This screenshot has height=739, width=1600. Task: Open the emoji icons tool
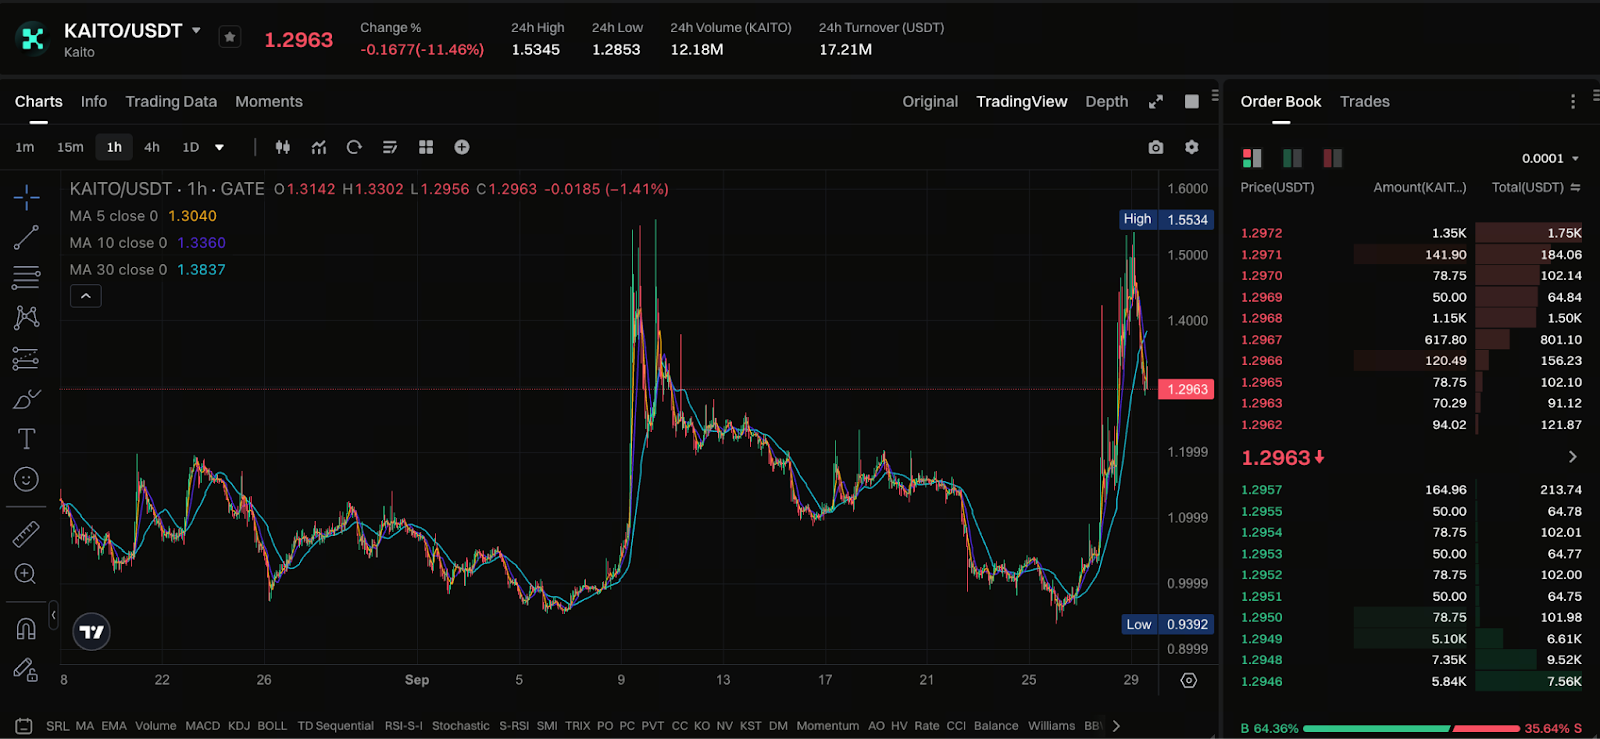[26, 479]
